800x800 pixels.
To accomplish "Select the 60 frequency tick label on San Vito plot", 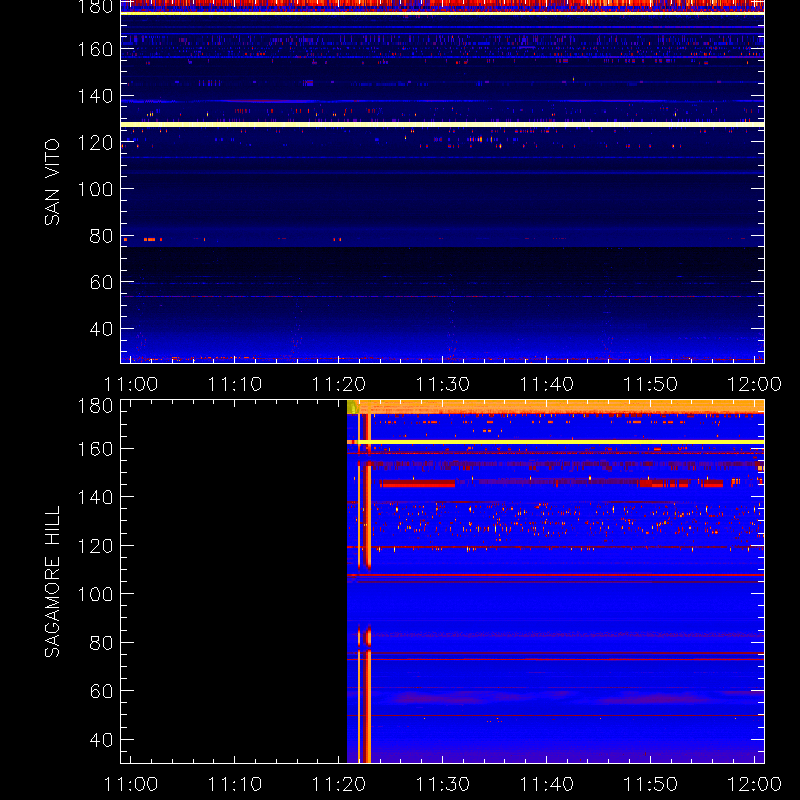I will click(x=101, y=282).
